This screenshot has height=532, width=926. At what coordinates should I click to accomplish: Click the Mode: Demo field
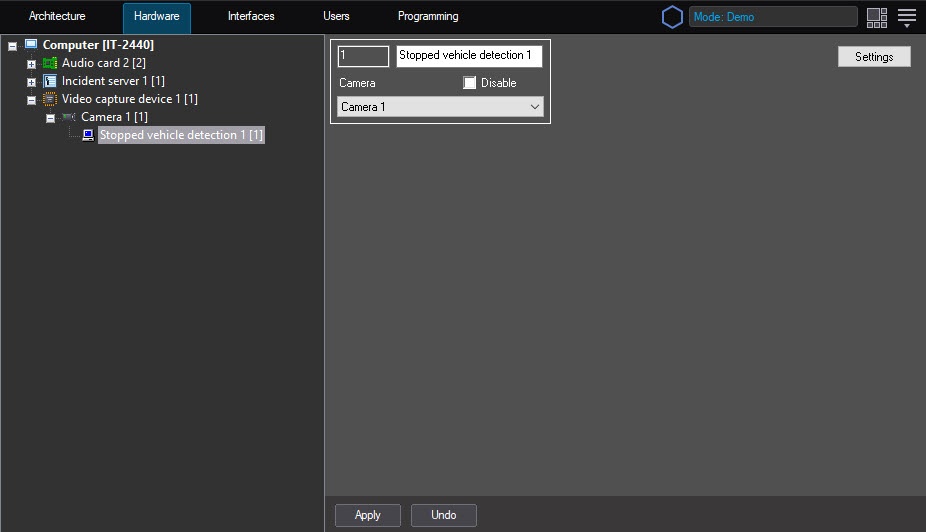pos(773,17)
